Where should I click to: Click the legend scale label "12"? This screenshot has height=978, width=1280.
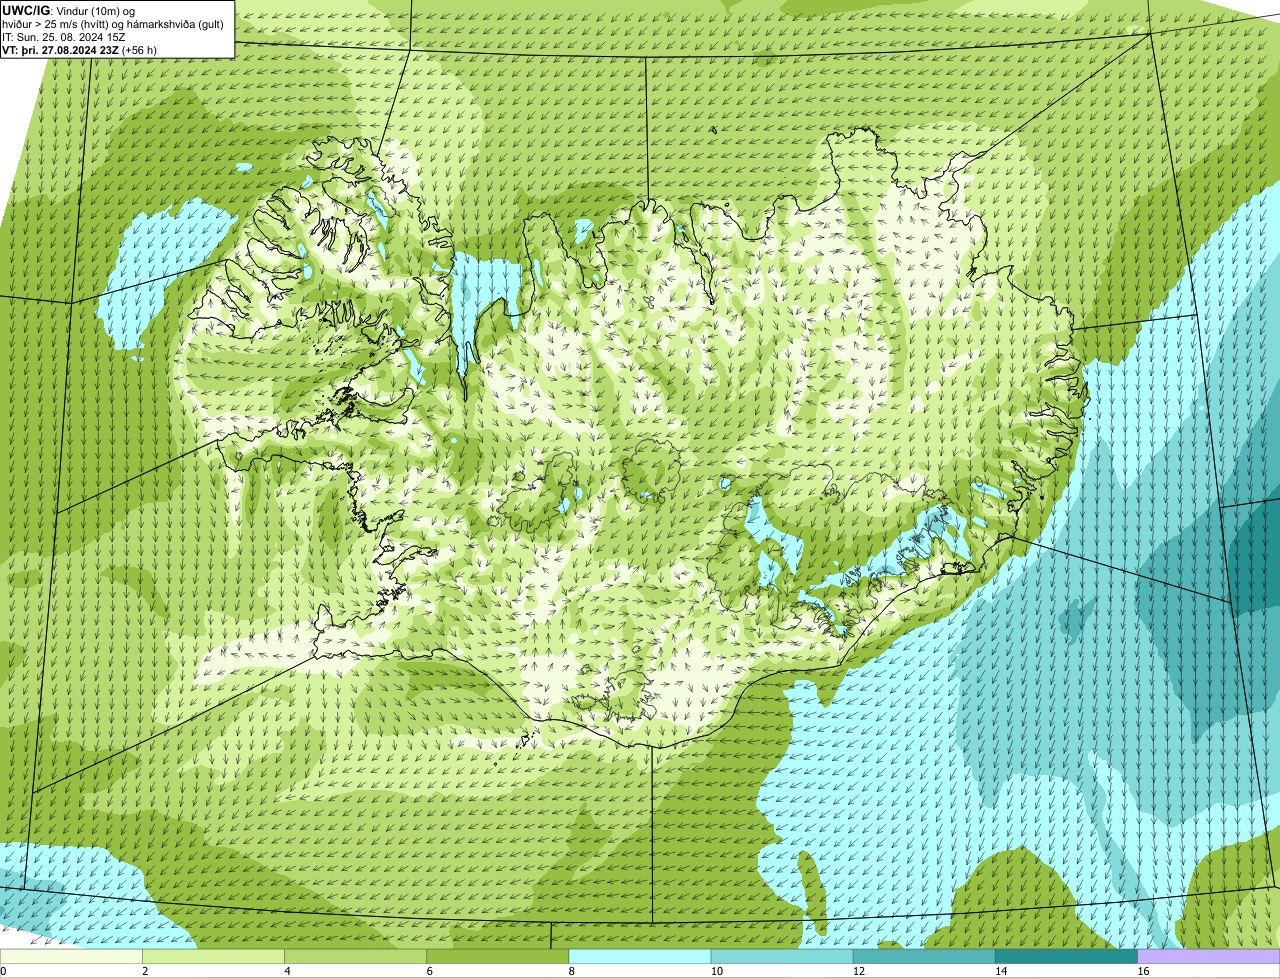coord(858,971)
